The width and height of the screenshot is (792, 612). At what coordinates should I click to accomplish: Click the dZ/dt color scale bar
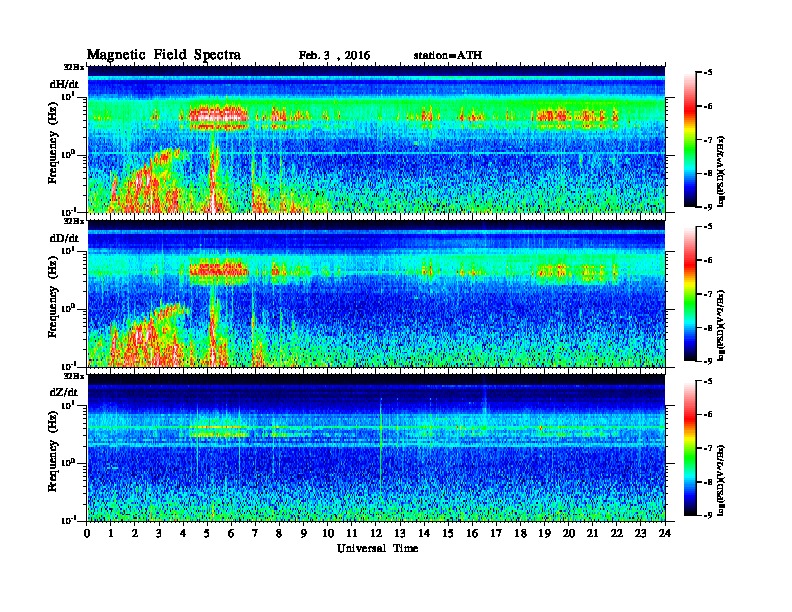click(690, 448)
